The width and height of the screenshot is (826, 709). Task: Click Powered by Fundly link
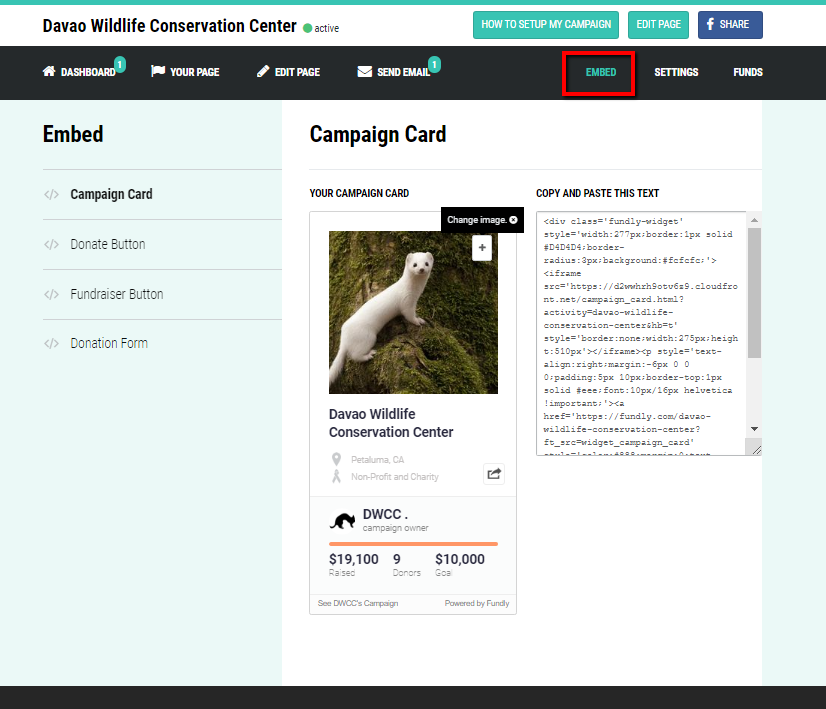[x=477, y=603]
